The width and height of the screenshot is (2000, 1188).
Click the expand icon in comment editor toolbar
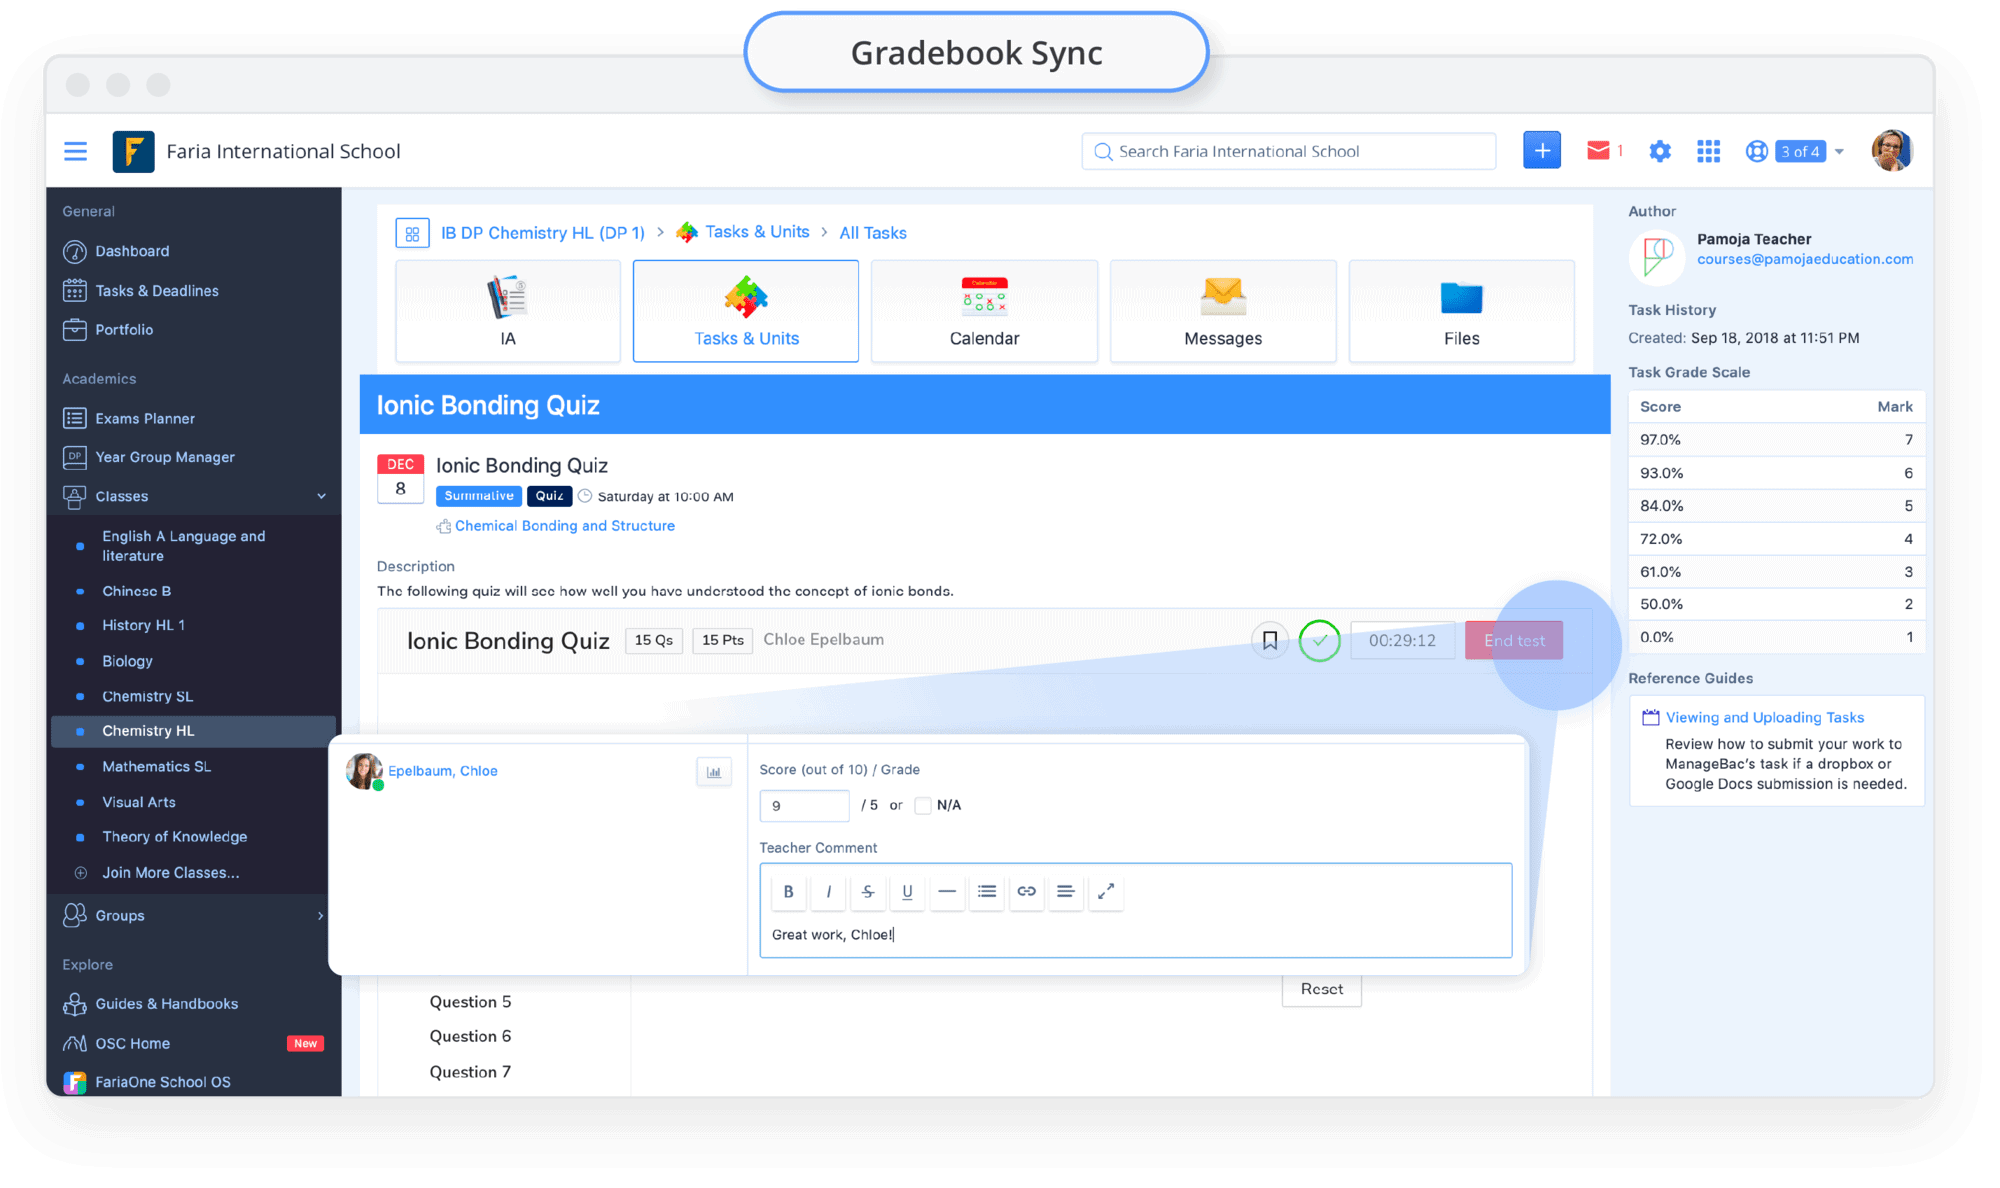1106,891
